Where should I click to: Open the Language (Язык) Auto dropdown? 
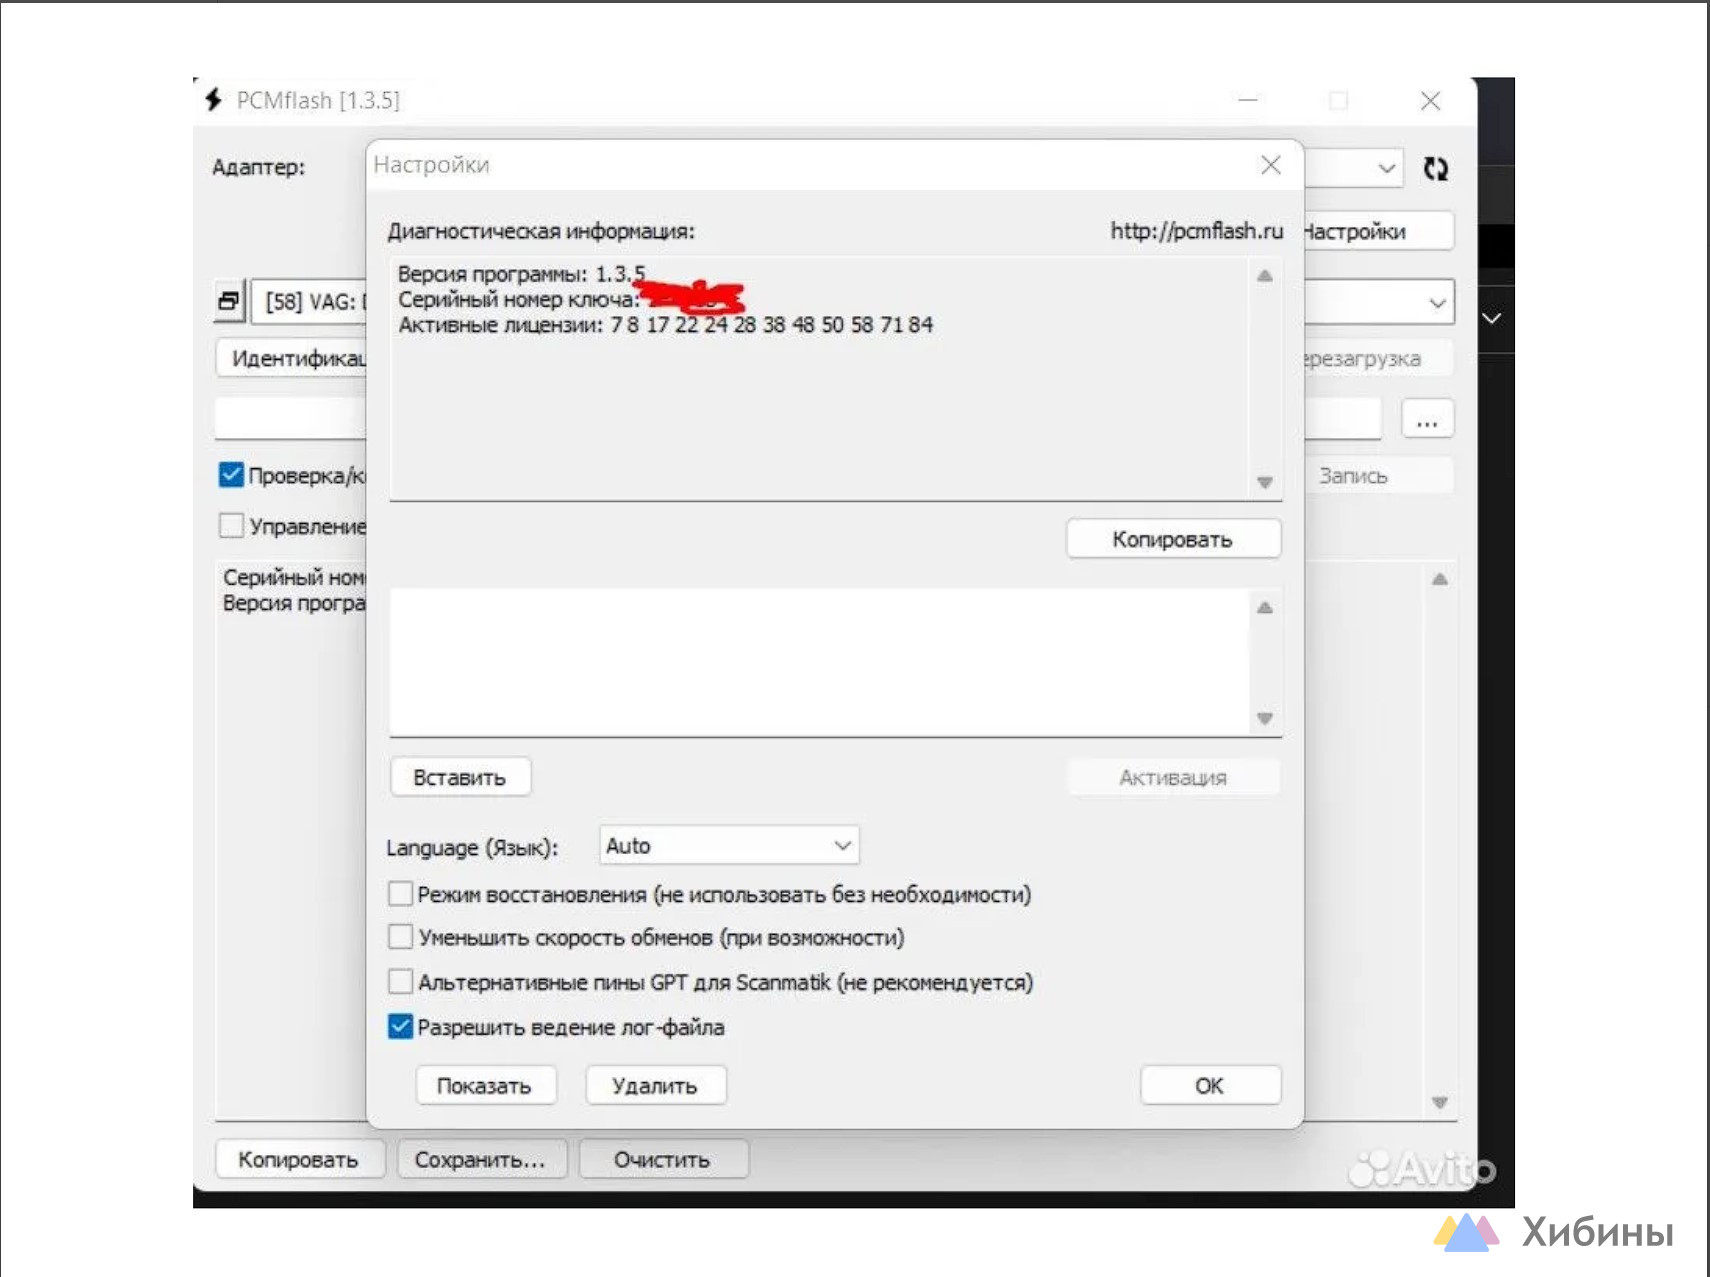click(x=729, y=846)
